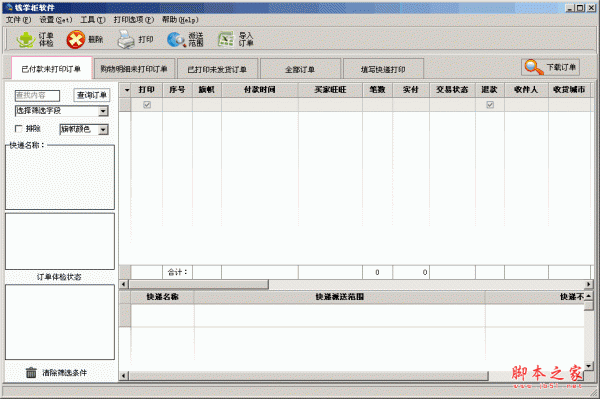The image size is (600, 399).
Task: Click the 实付 total cell showing 0
Action: coord(411,272)
